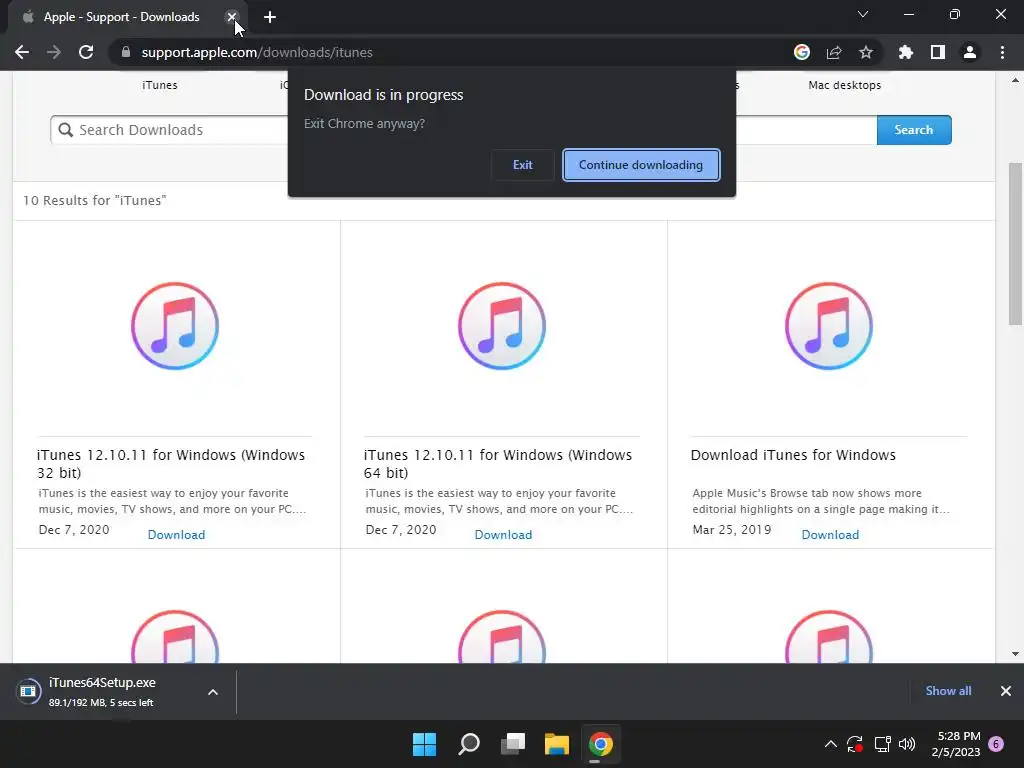Open the Chrome three-dot menu
Image resolution: width=1024 pixels, height=768 pixels.
point(1002,52)
